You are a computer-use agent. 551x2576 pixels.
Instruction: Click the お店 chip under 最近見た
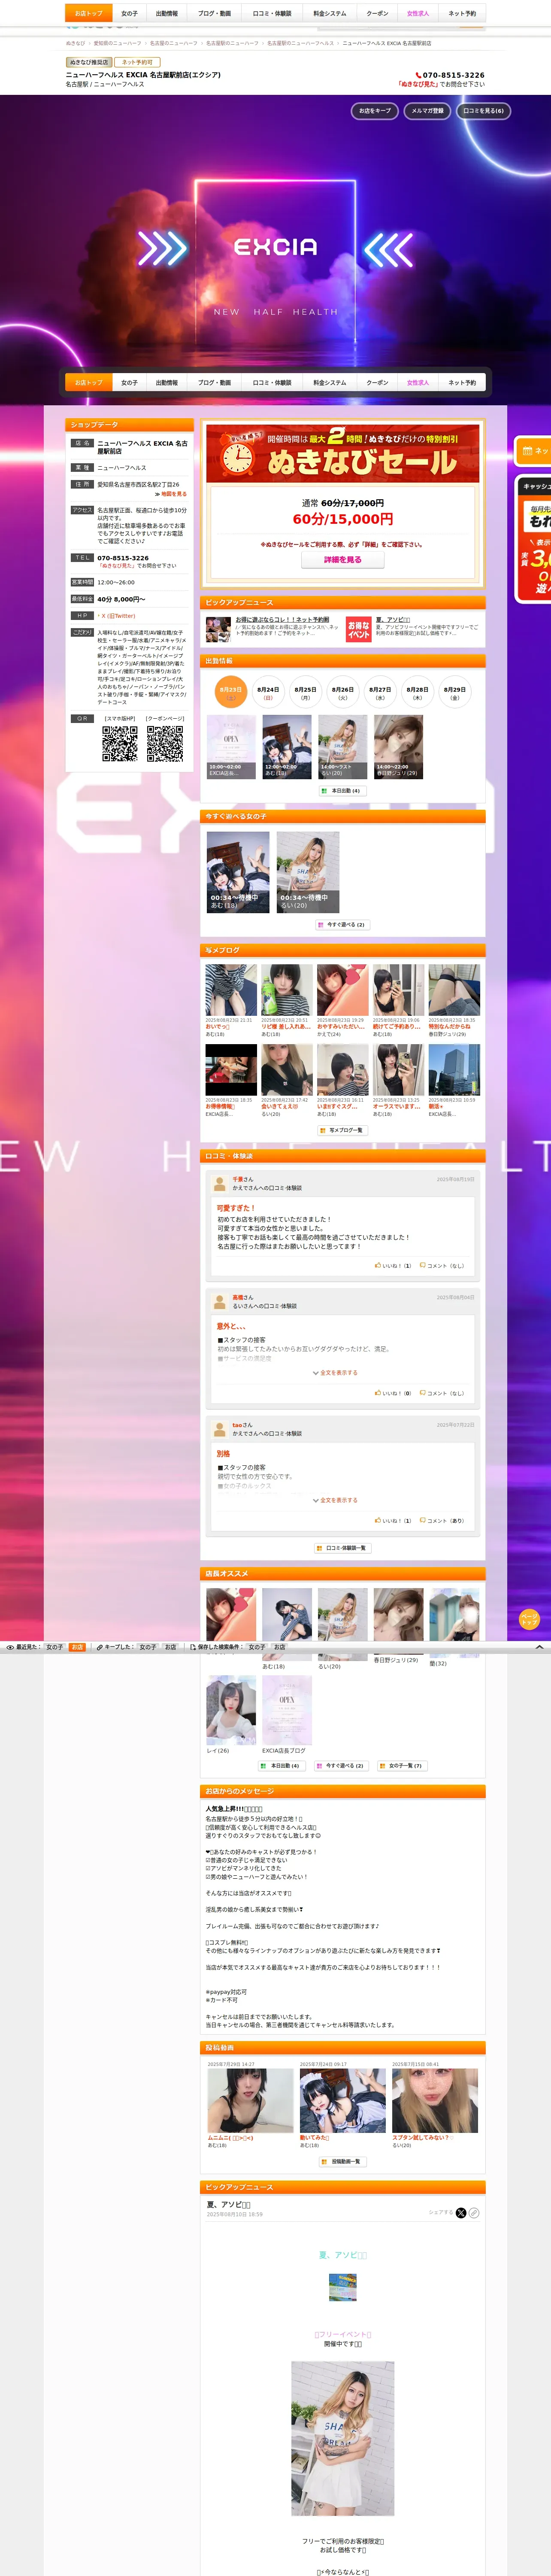pyautogui.click(x=77, y=1647)
